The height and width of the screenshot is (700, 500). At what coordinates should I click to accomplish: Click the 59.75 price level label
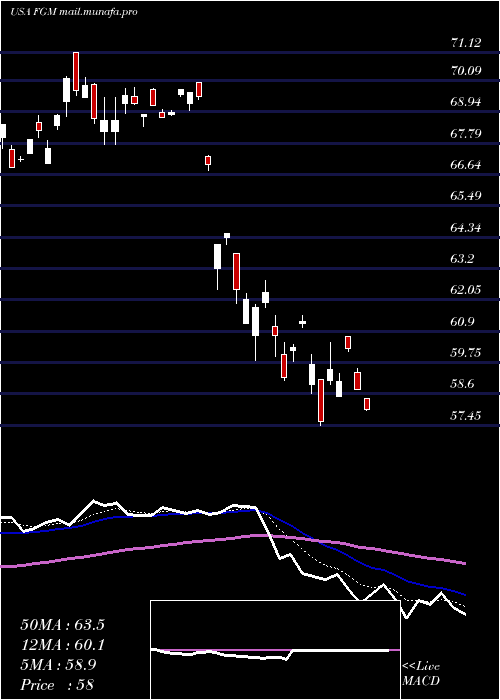coord(466,353)
